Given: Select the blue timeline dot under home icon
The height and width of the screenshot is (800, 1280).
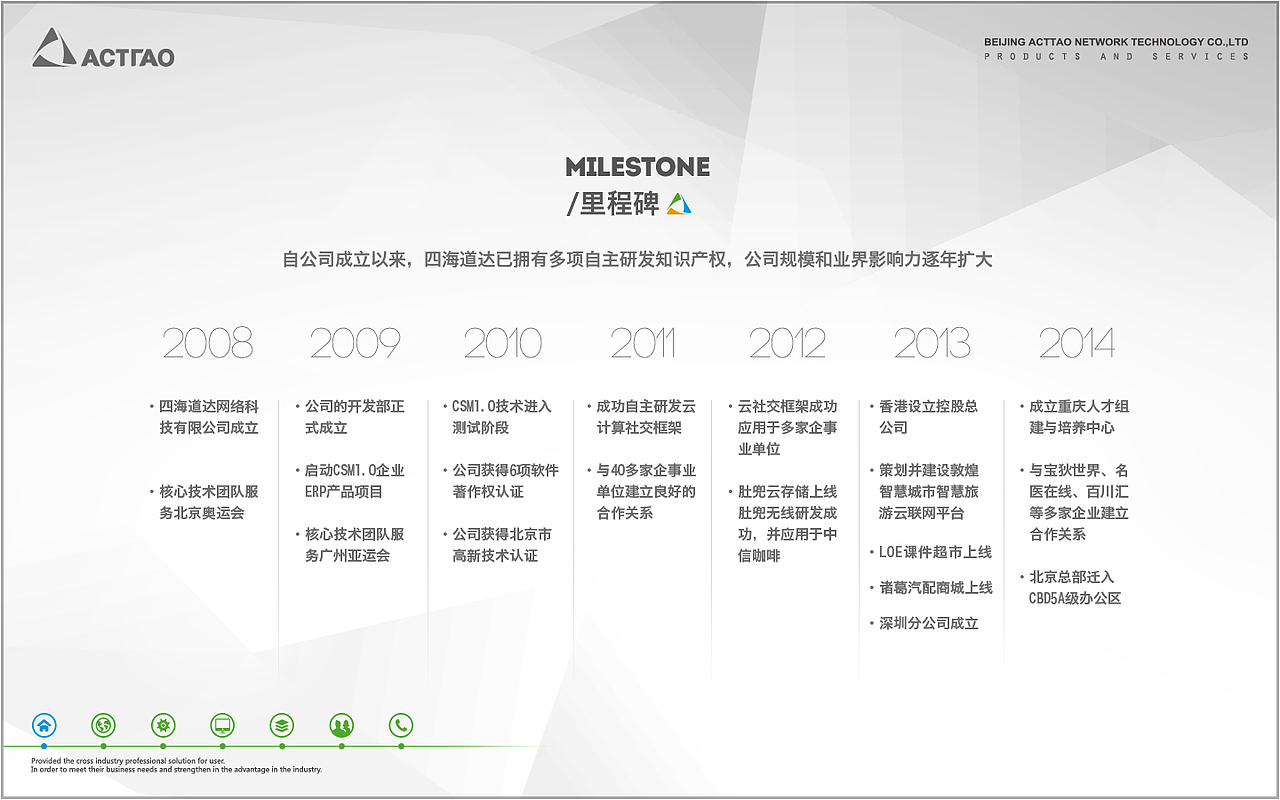Looking at the screenshot, I should [44, 746].
